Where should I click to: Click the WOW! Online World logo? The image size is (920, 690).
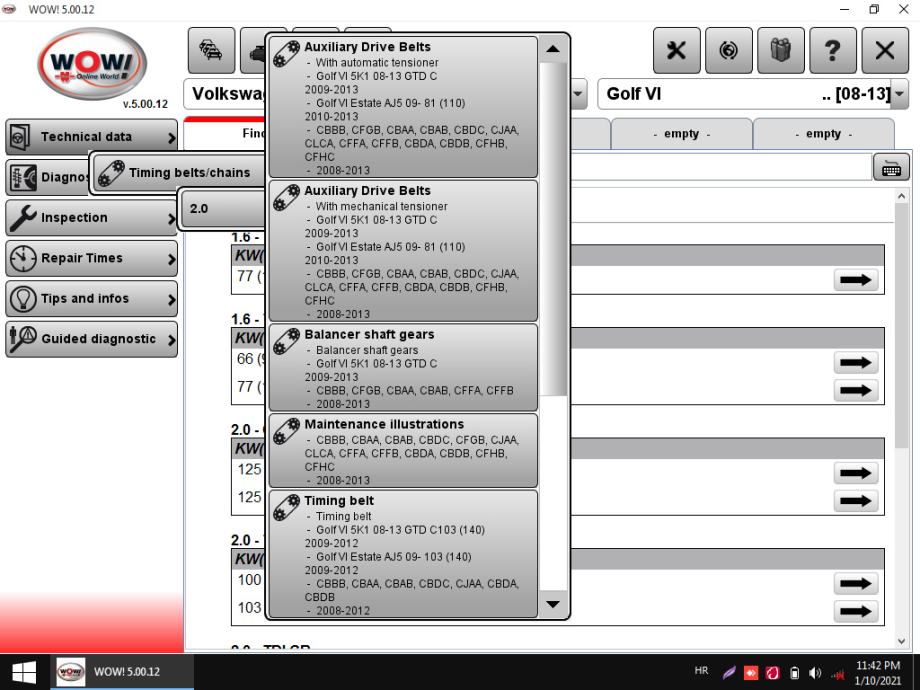[92, 63]
